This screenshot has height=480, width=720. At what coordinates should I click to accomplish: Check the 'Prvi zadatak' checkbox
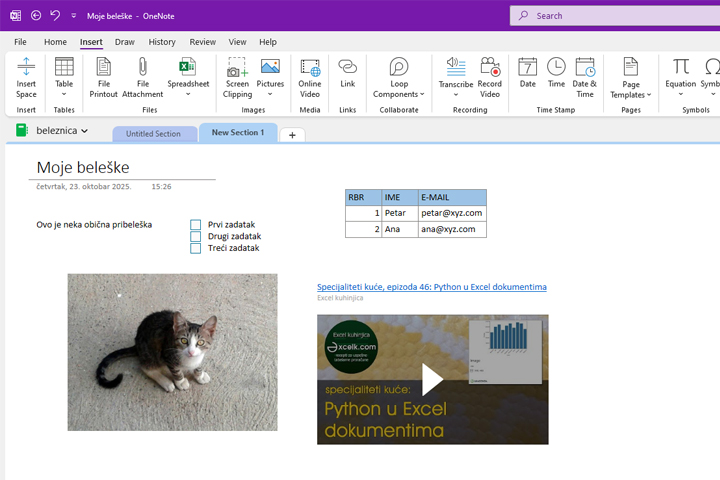click(x=196, y=225)
